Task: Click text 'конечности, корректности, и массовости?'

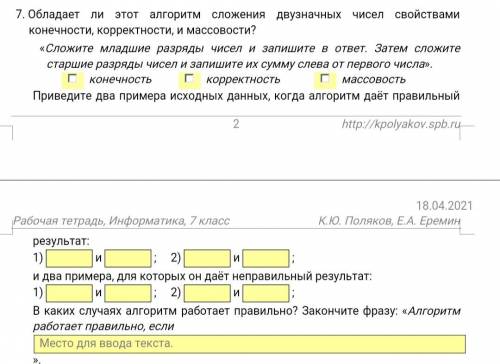Action: point(142,31)
